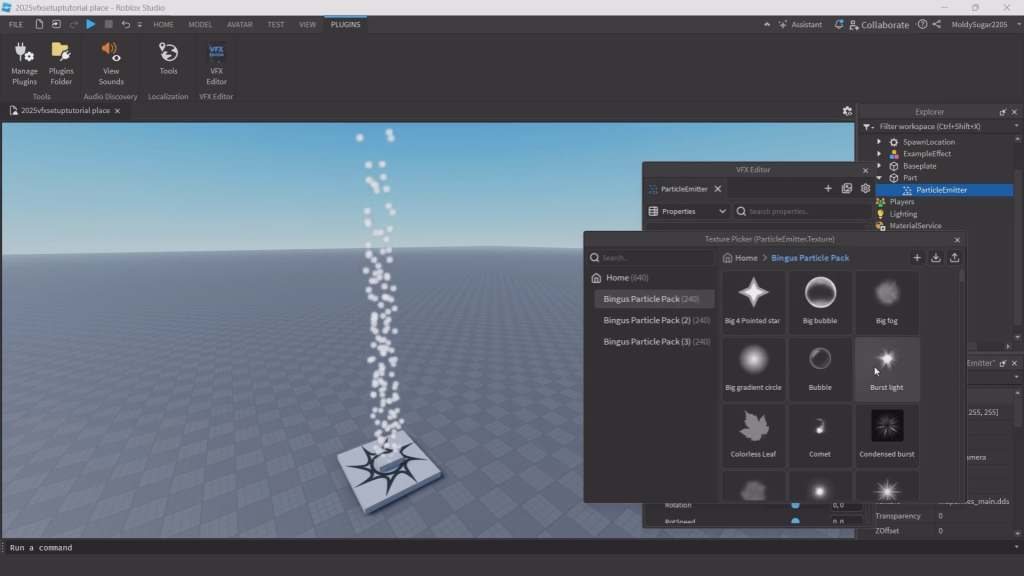Select the PLUGINS ribbon tab
The height and width of the screenshot is (576, 1024).
click(345, 24)
